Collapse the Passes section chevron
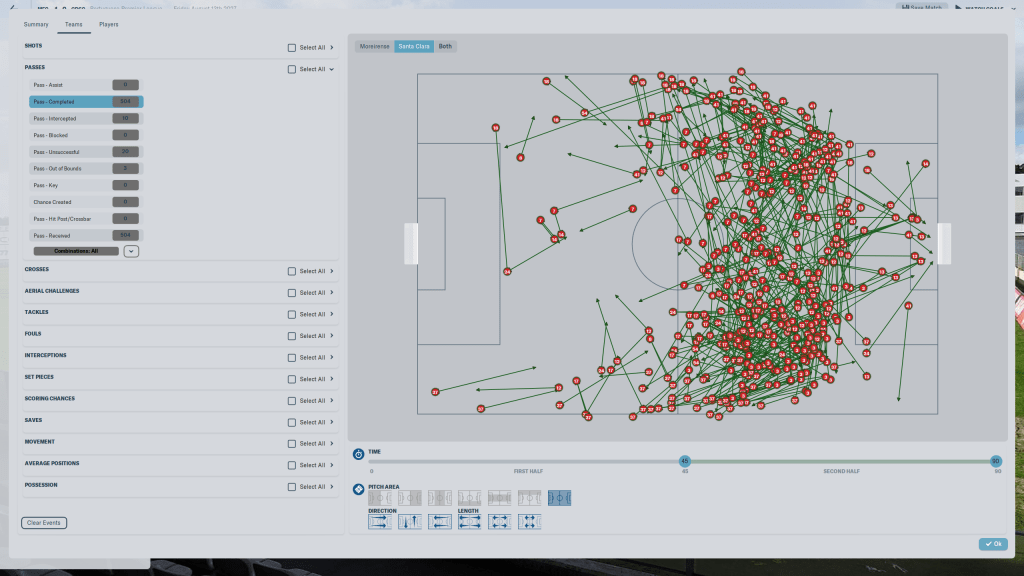Image resolution: width=1024 pixels, height=576 pixels. click(x=332, y=69)
